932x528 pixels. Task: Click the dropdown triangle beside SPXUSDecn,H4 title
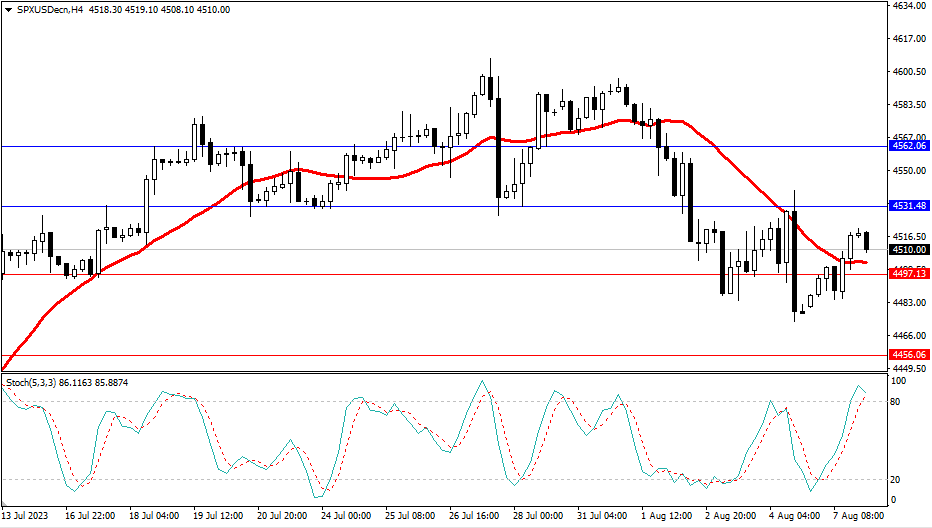click(x=7, y=9)
